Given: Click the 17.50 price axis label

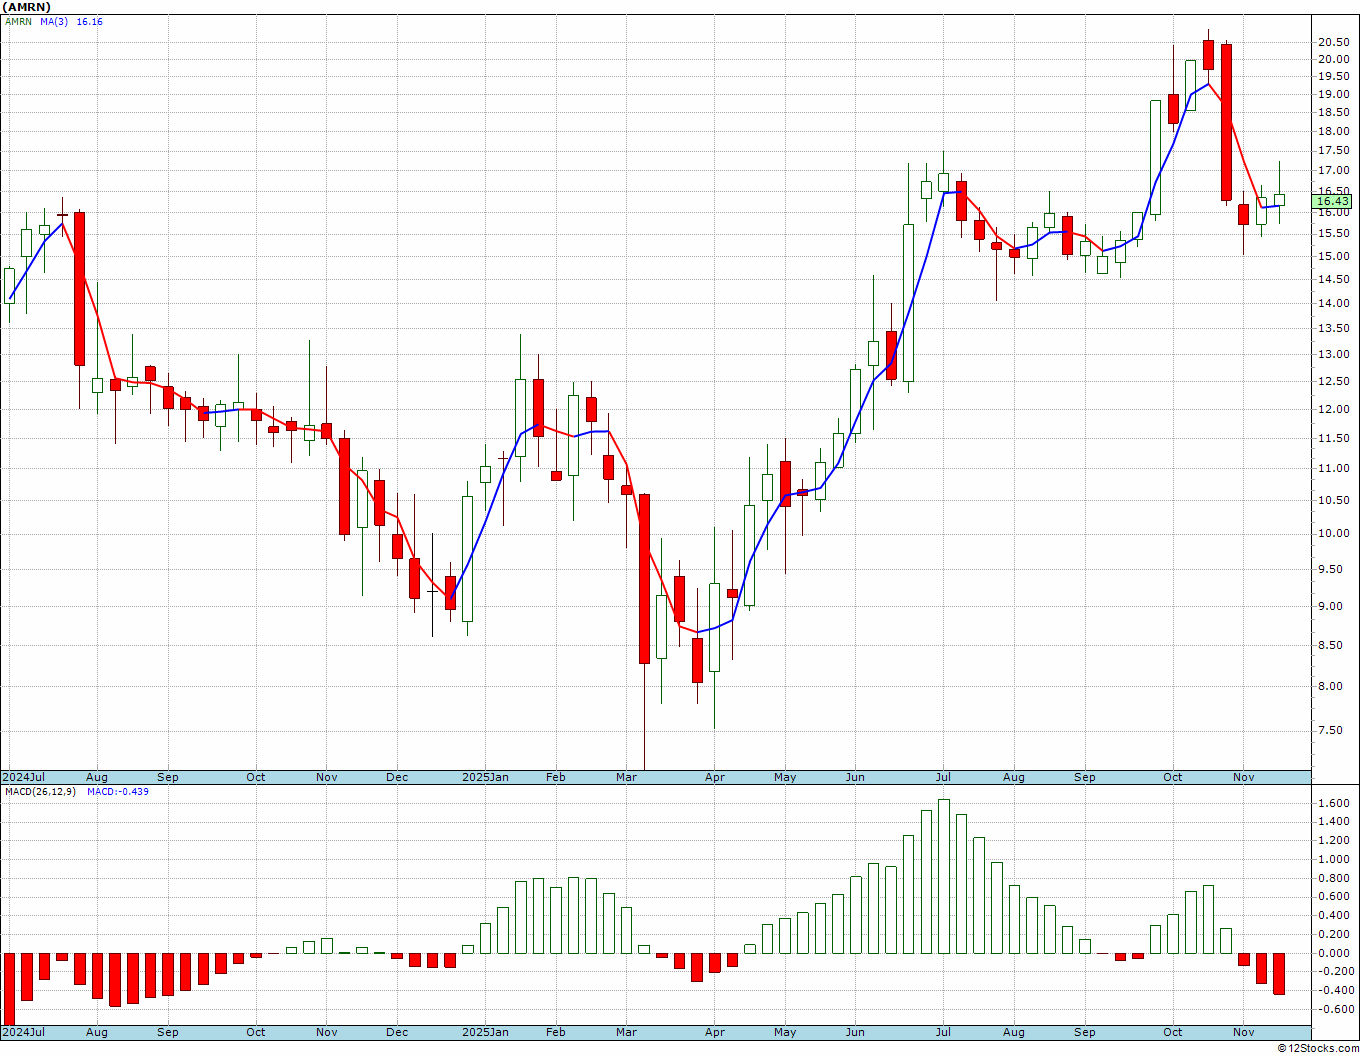Looking at the screenshot, I should point(1332,151).
